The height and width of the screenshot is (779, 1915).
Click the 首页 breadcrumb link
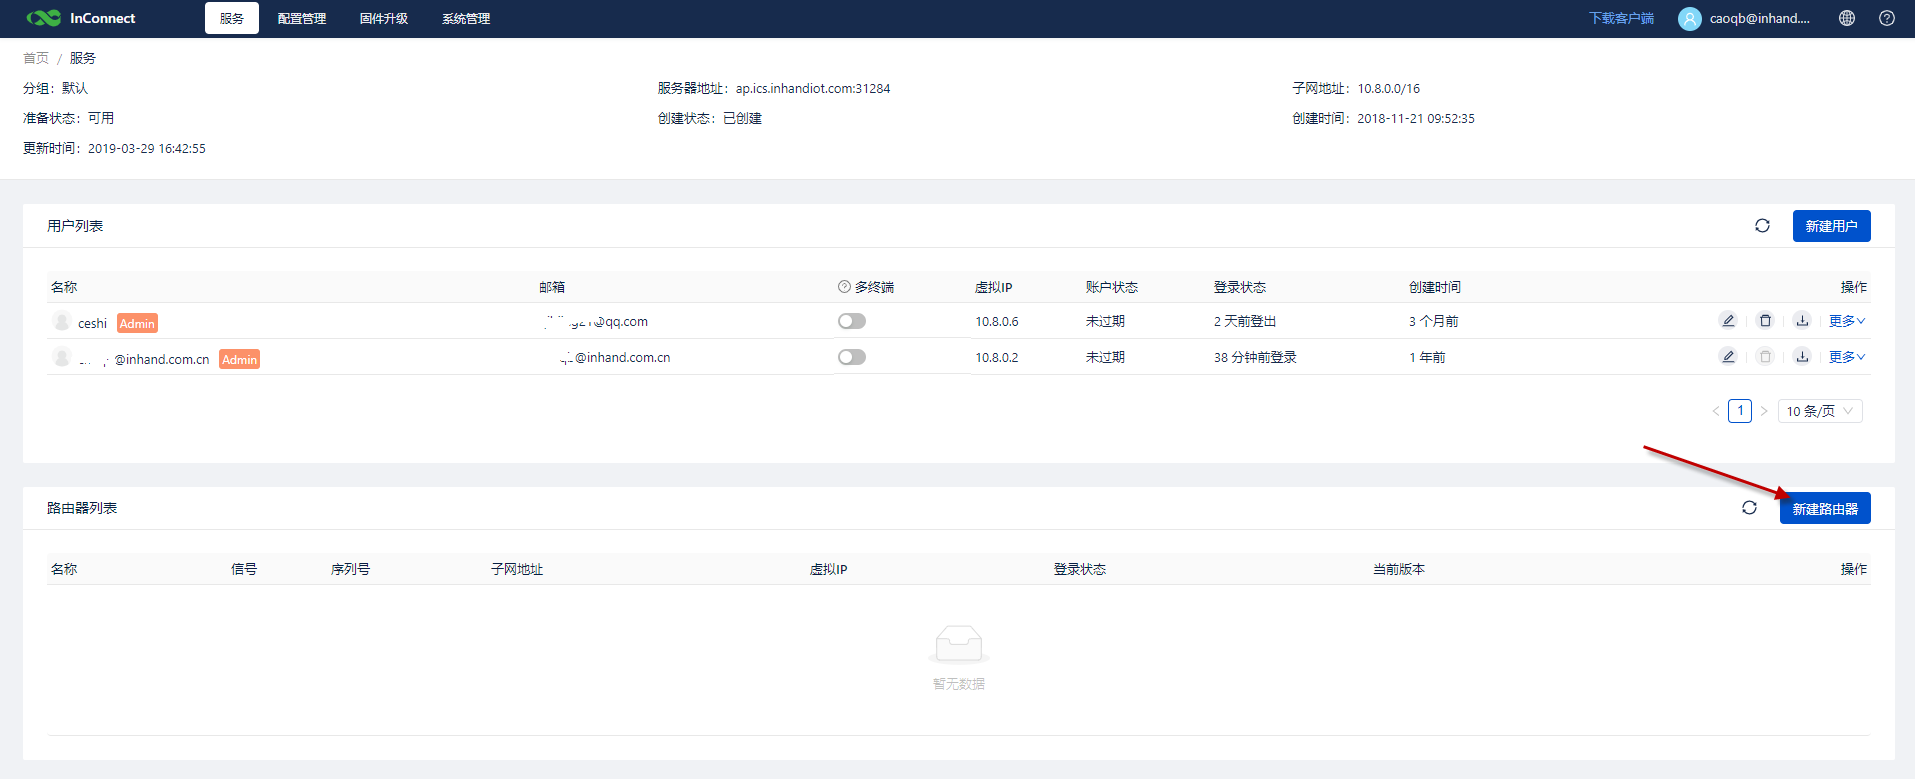36,58
